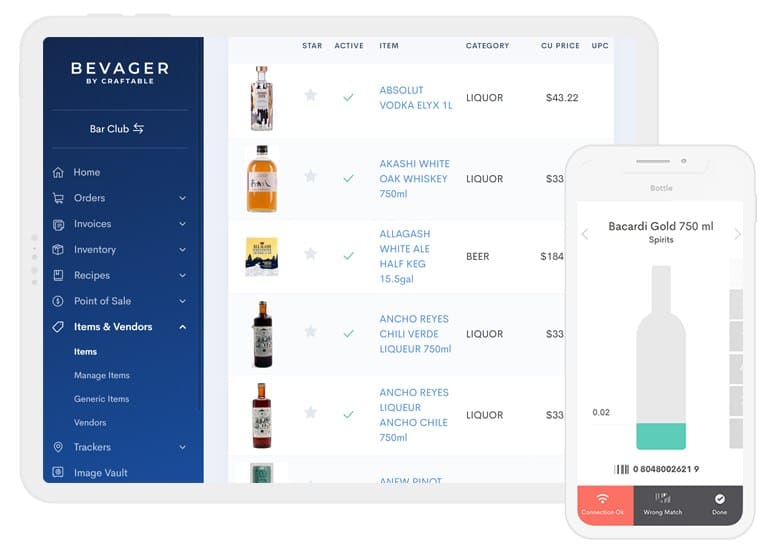Tap the Connection Ok wifi icon on phone

click(603, 498)
